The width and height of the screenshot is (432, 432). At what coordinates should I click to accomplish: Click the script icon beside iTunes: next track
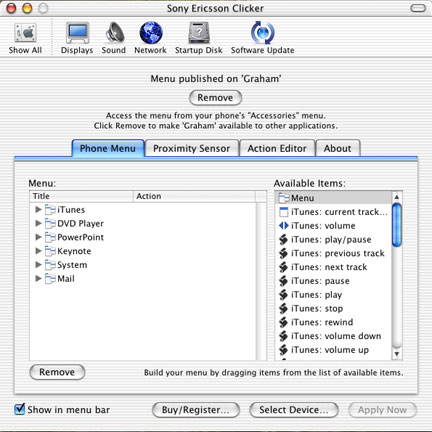pos(283,267)
